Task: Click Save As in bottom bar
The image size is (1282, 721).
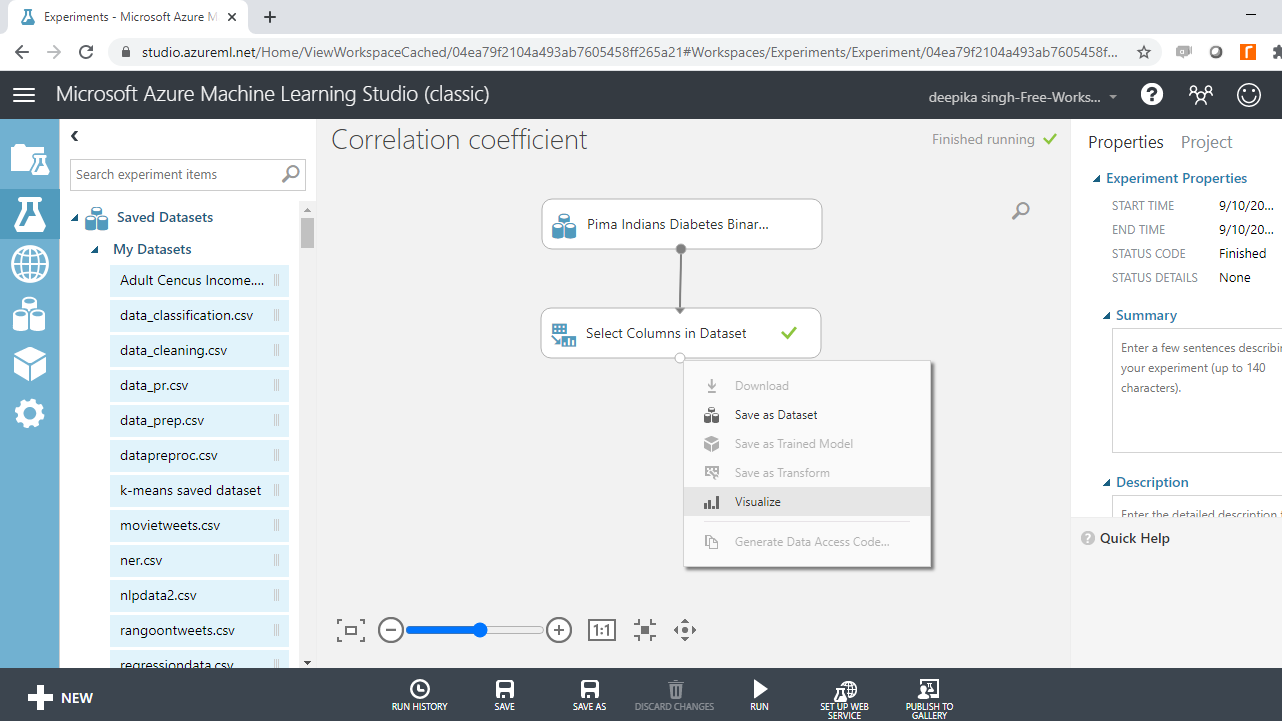Action: [590, 695]
